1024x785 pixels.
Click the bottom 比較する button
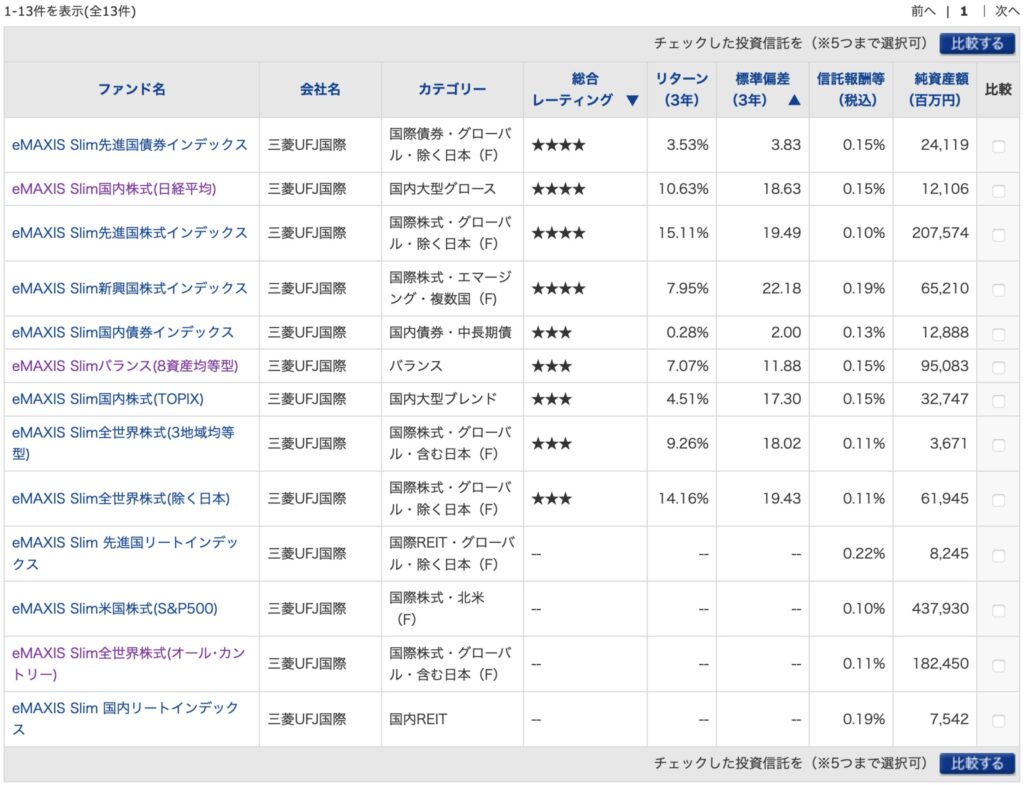[976, 763]
